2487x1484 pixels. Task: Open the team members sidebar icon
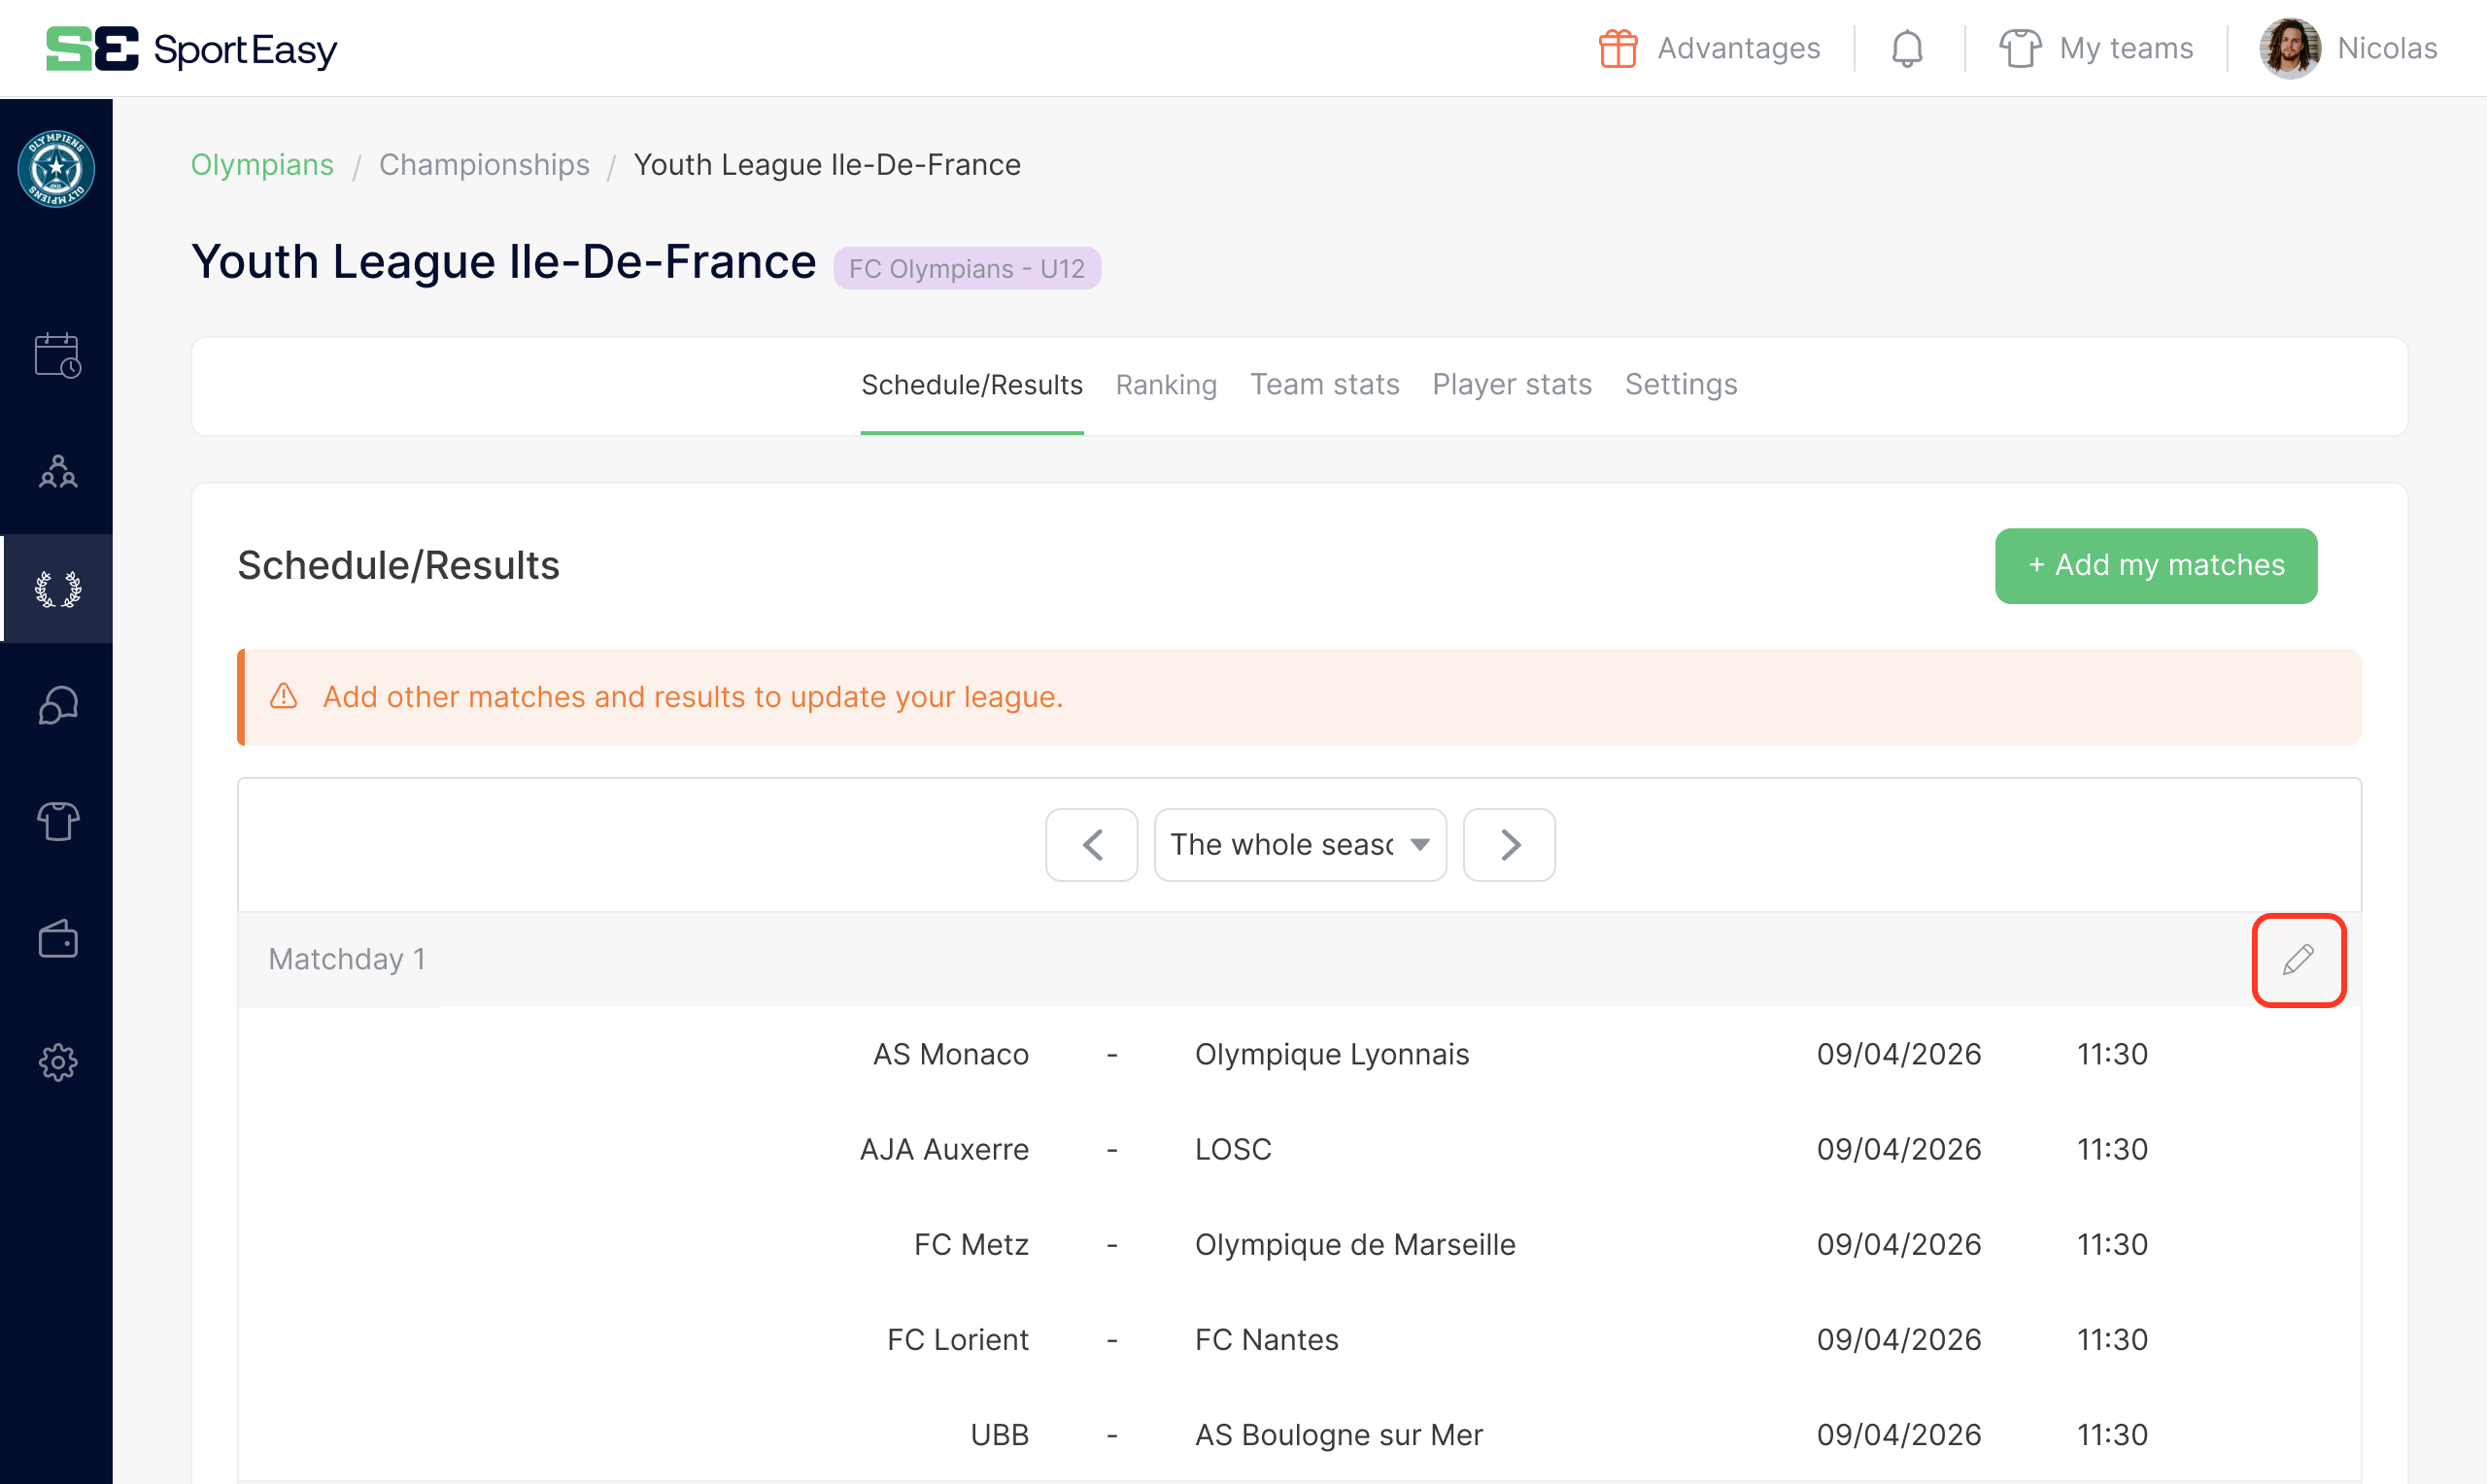(58, 471)
